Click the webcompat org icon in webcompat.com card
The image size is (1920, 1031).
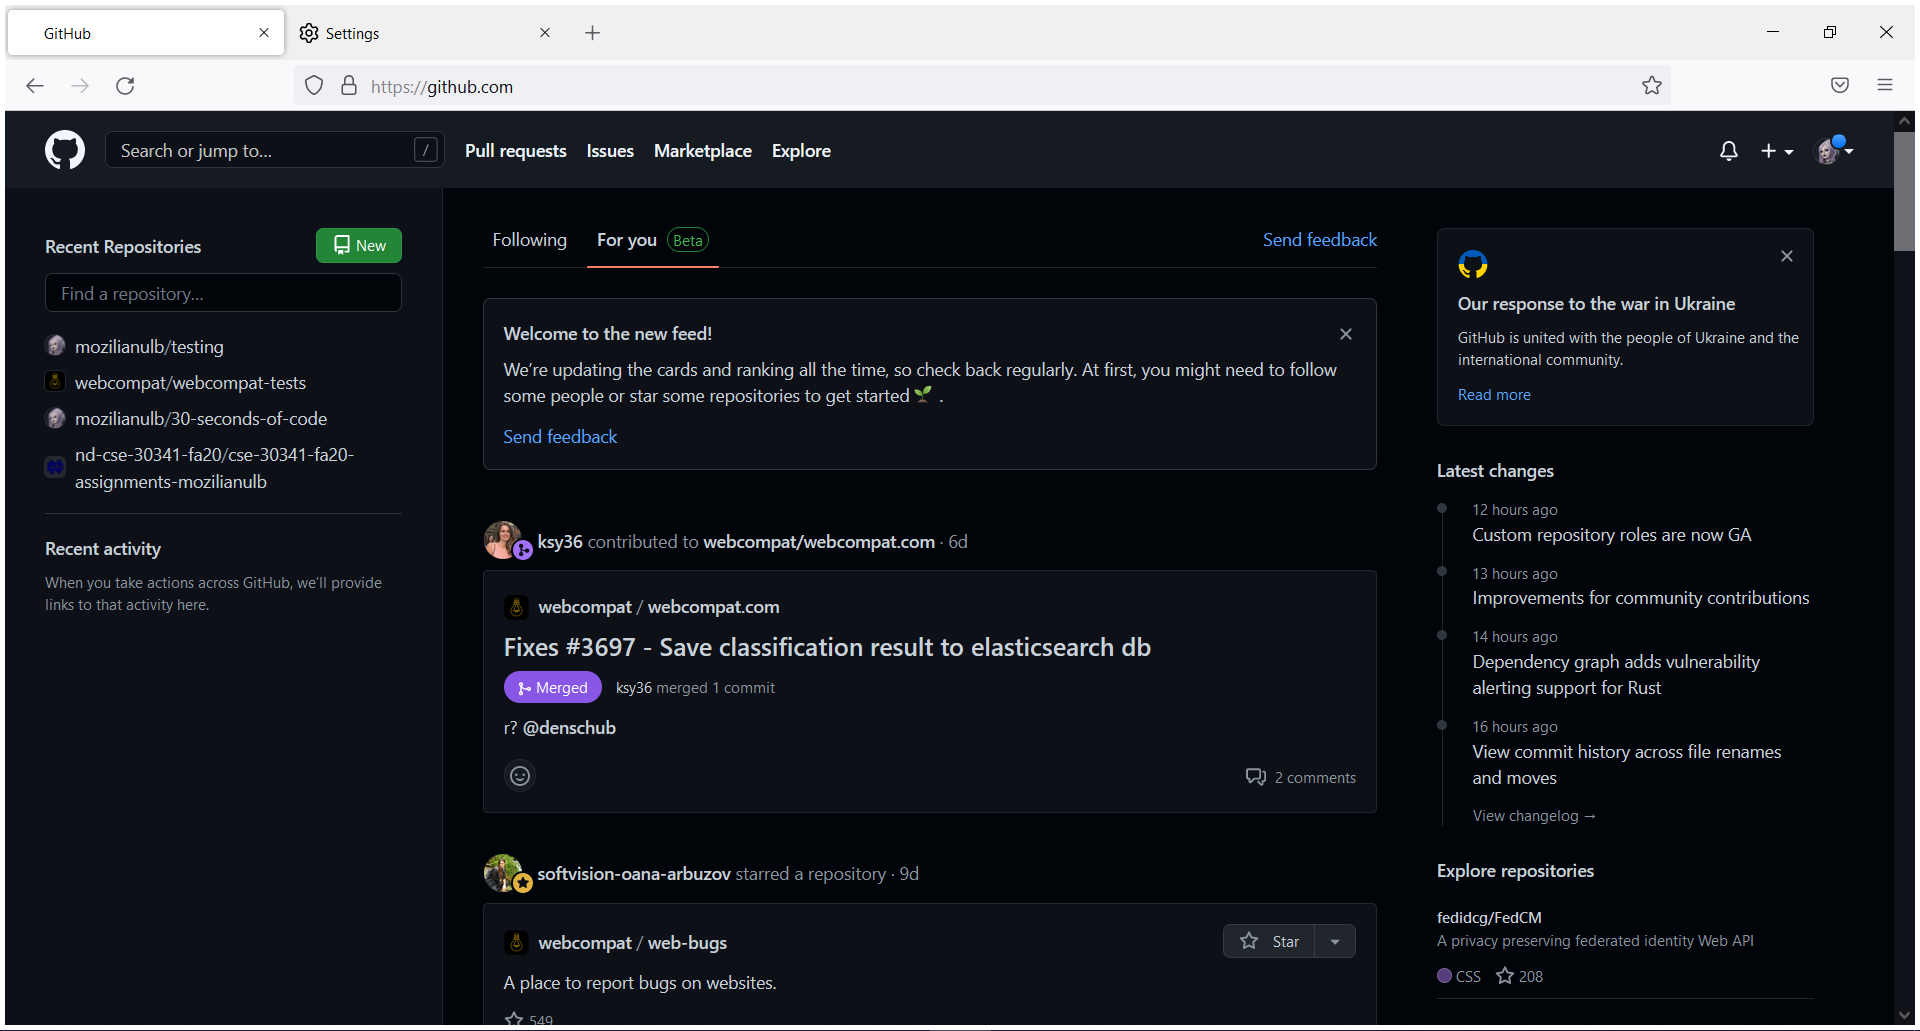click(516, 606)
